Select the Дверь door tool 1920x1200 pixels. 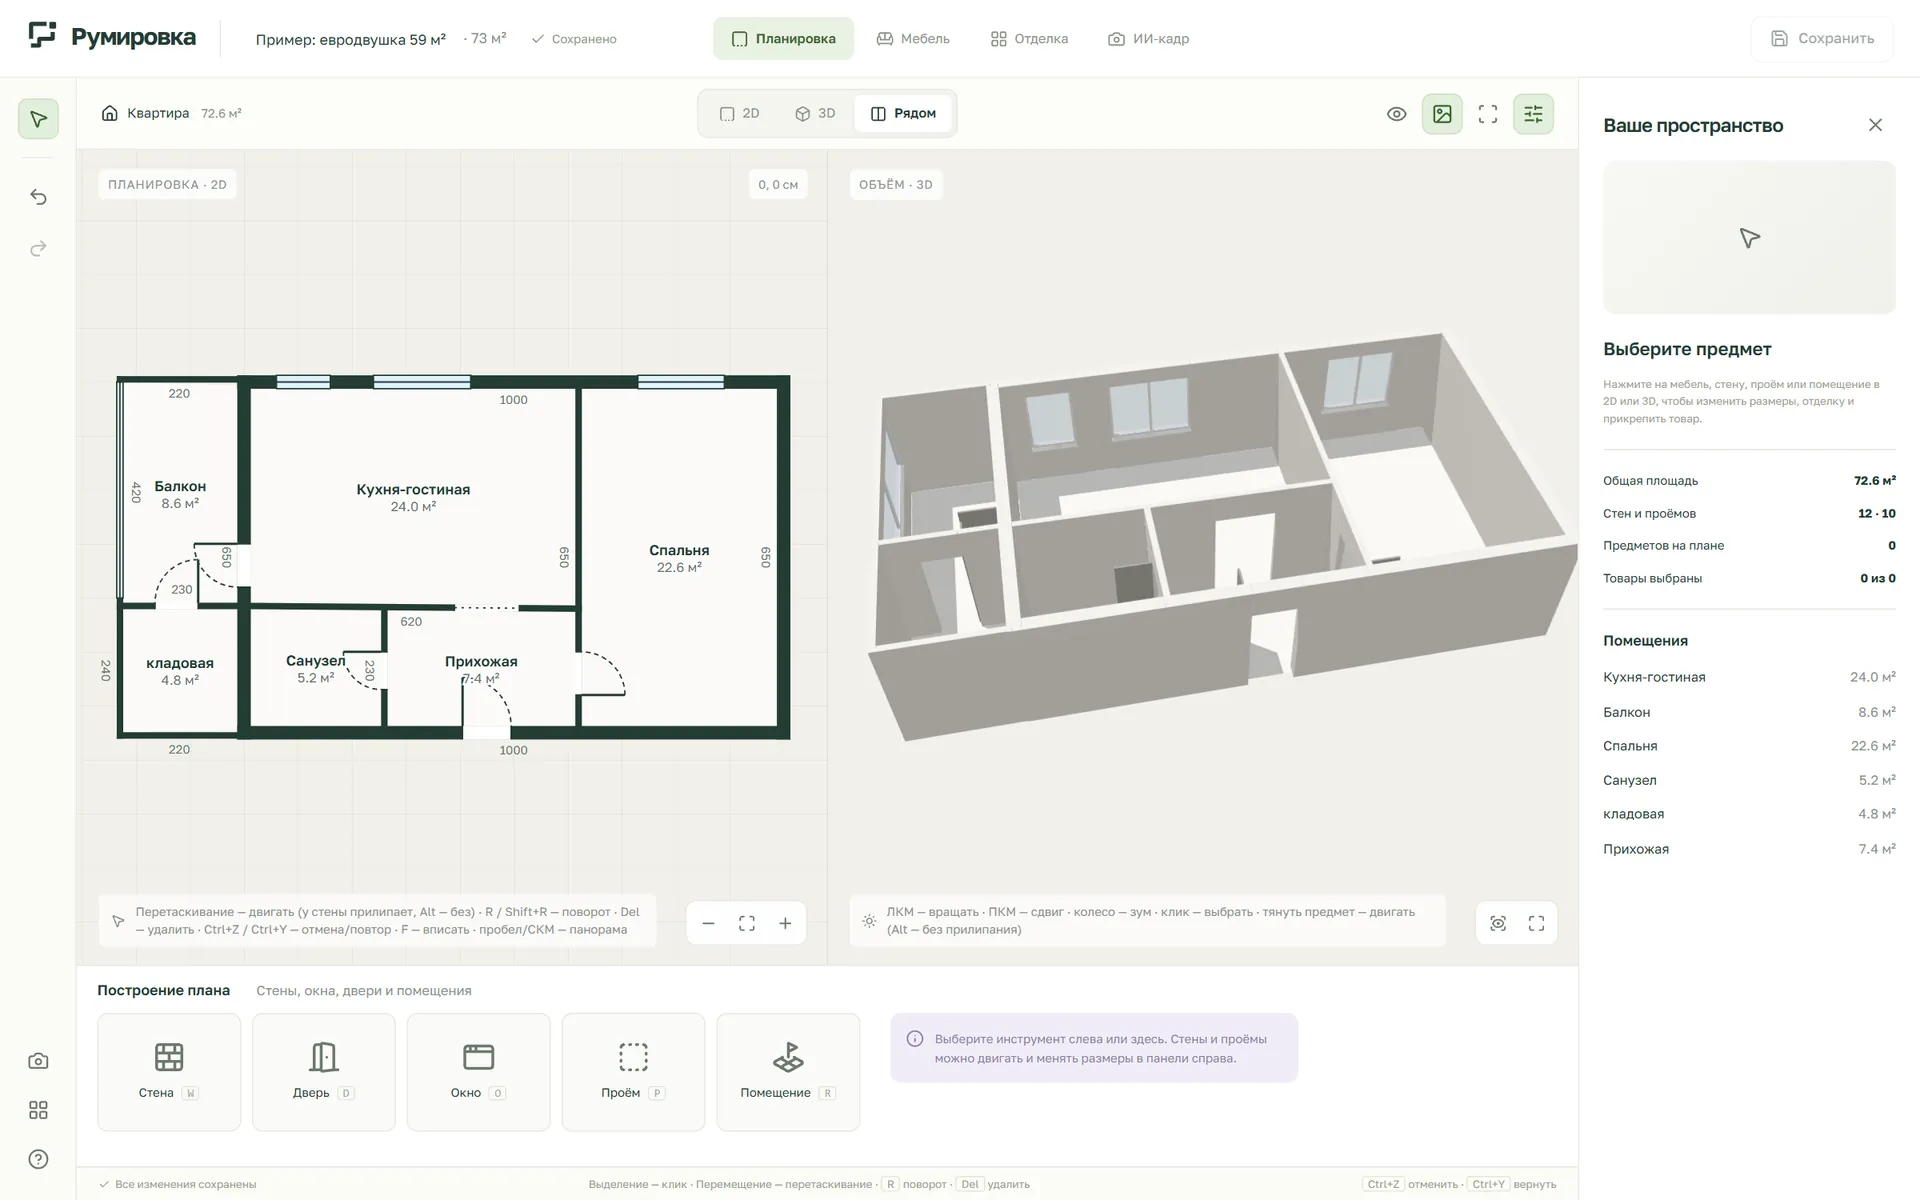(x=324, y=1072)
